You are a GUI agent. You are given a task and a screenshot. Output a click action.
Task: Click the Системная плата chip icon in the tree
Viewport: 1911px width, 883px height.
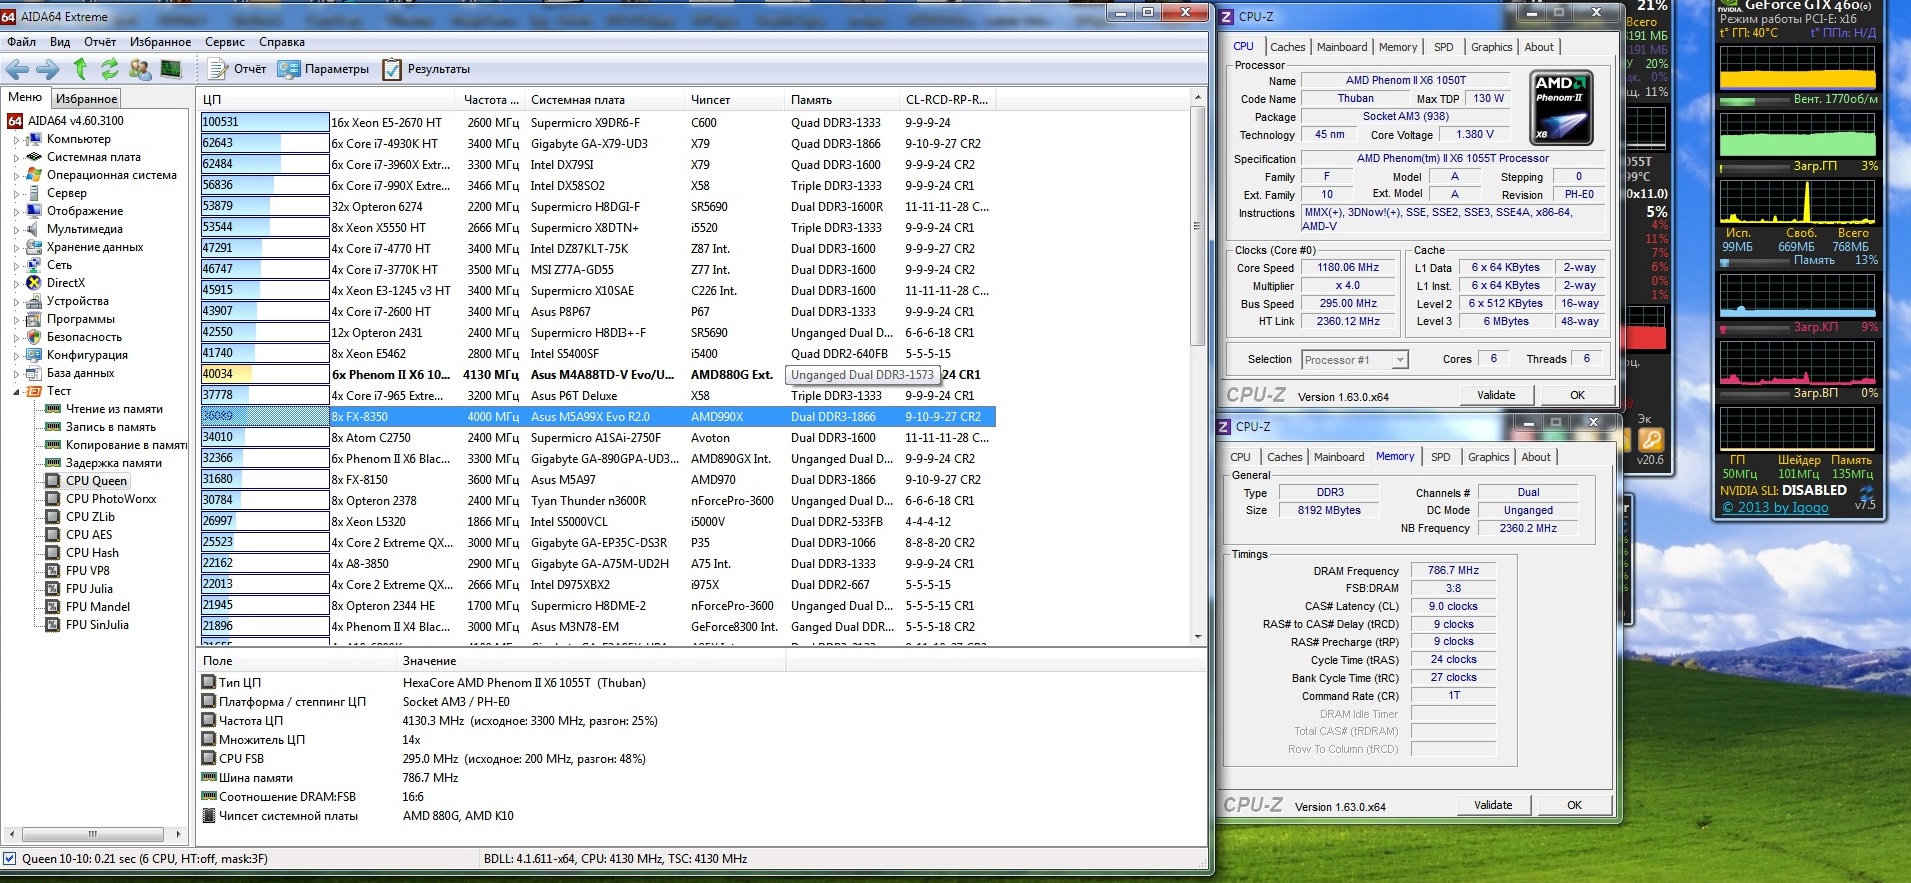tap(34, 157)
